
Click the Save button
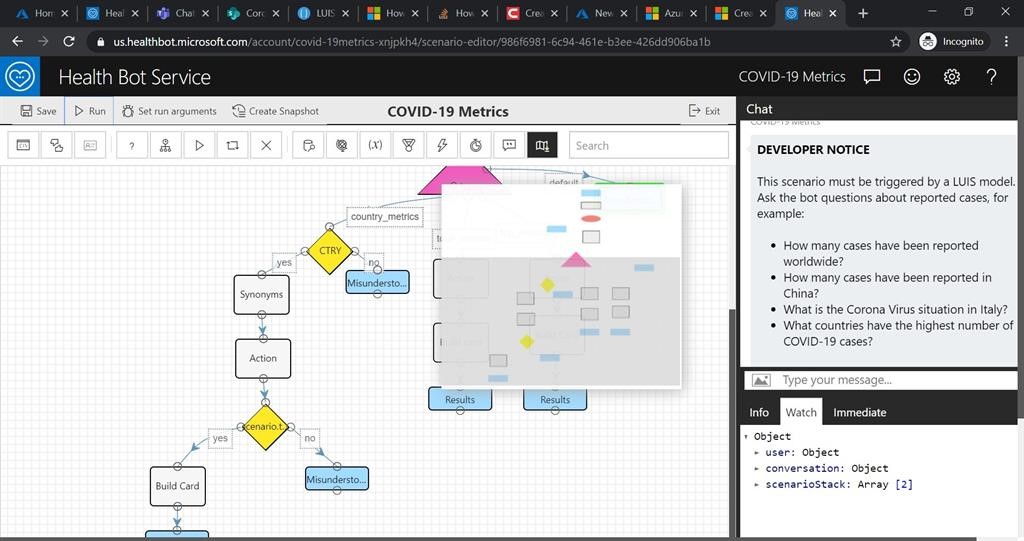tap(38, 111)
